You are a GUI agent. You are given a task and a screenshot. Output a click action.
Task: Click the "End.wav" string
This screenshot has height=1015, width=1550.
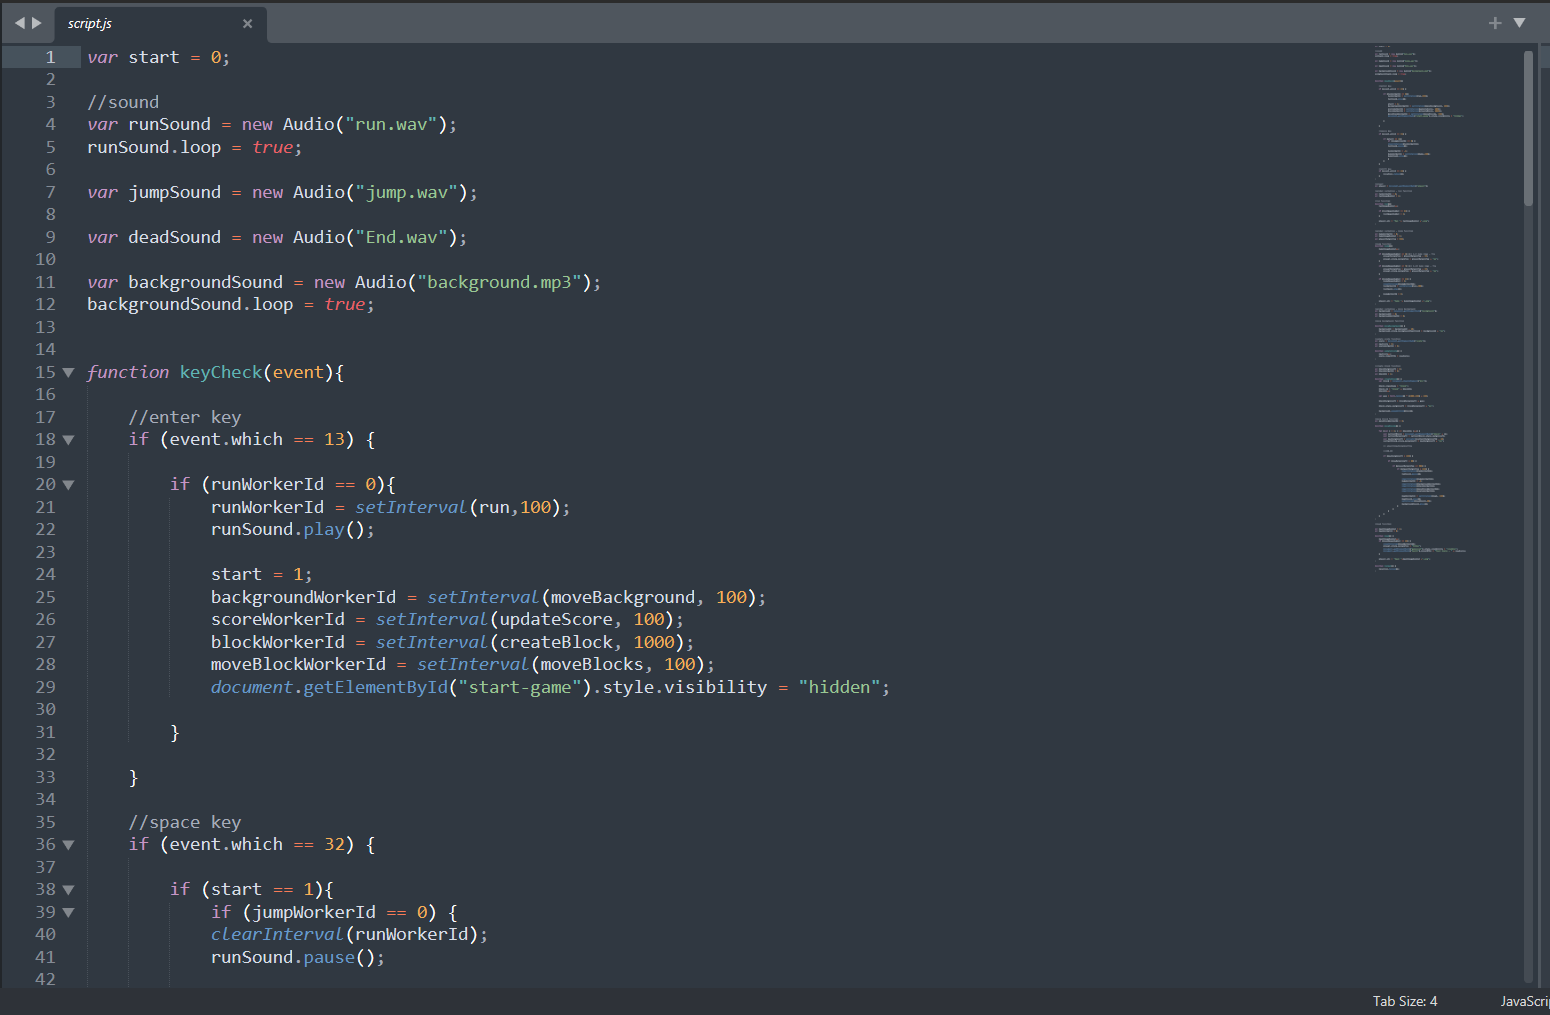(402, 237)
